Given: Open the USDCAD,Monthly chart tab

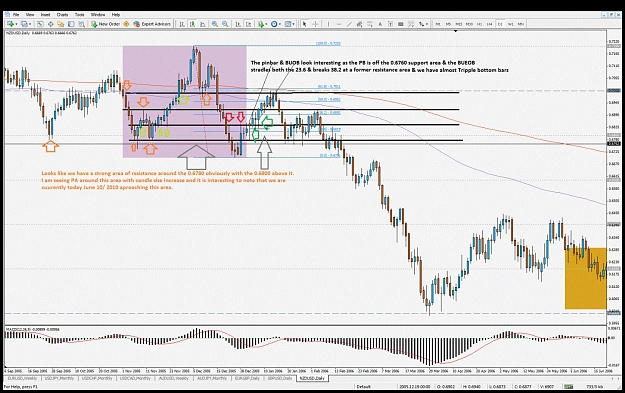Looking at the screenshot, I should click(134, 378).
